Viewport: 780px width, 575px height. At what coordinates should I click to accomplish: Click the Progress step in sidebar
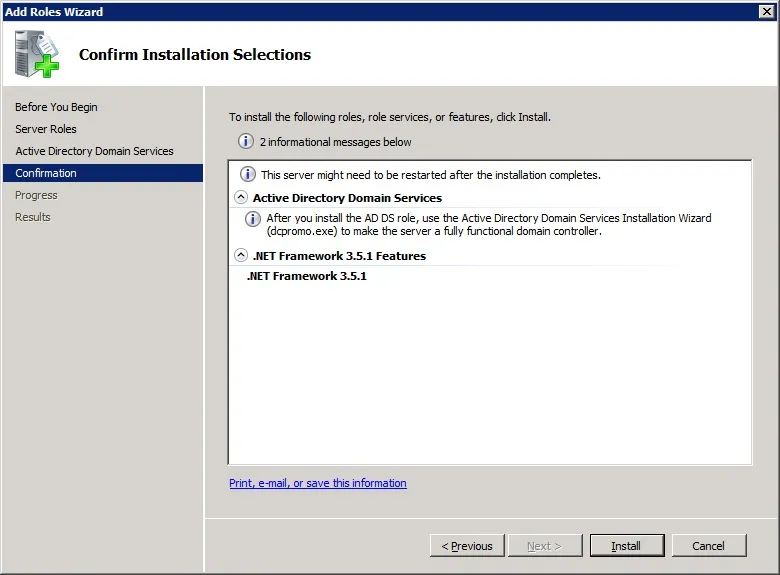[36, 195]
